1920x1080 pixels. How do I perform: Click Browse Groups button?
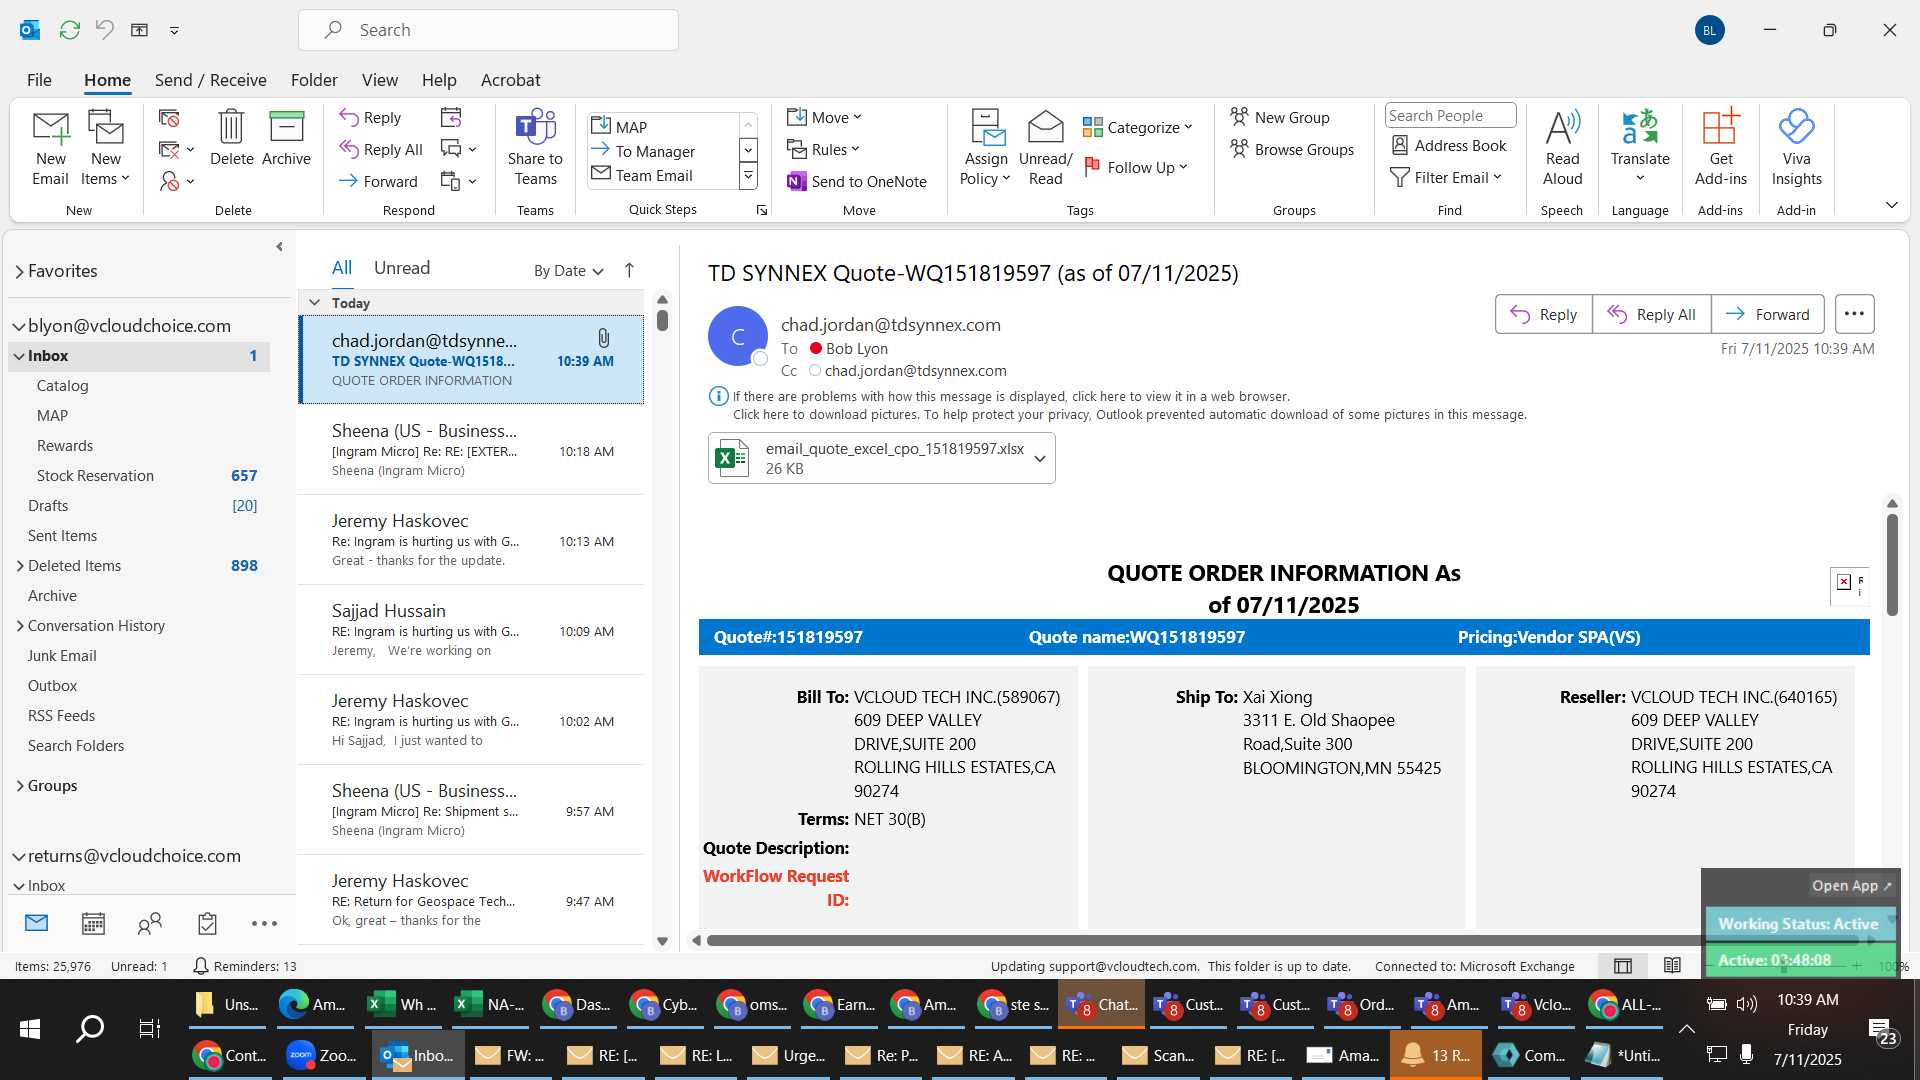[1292, 149]
